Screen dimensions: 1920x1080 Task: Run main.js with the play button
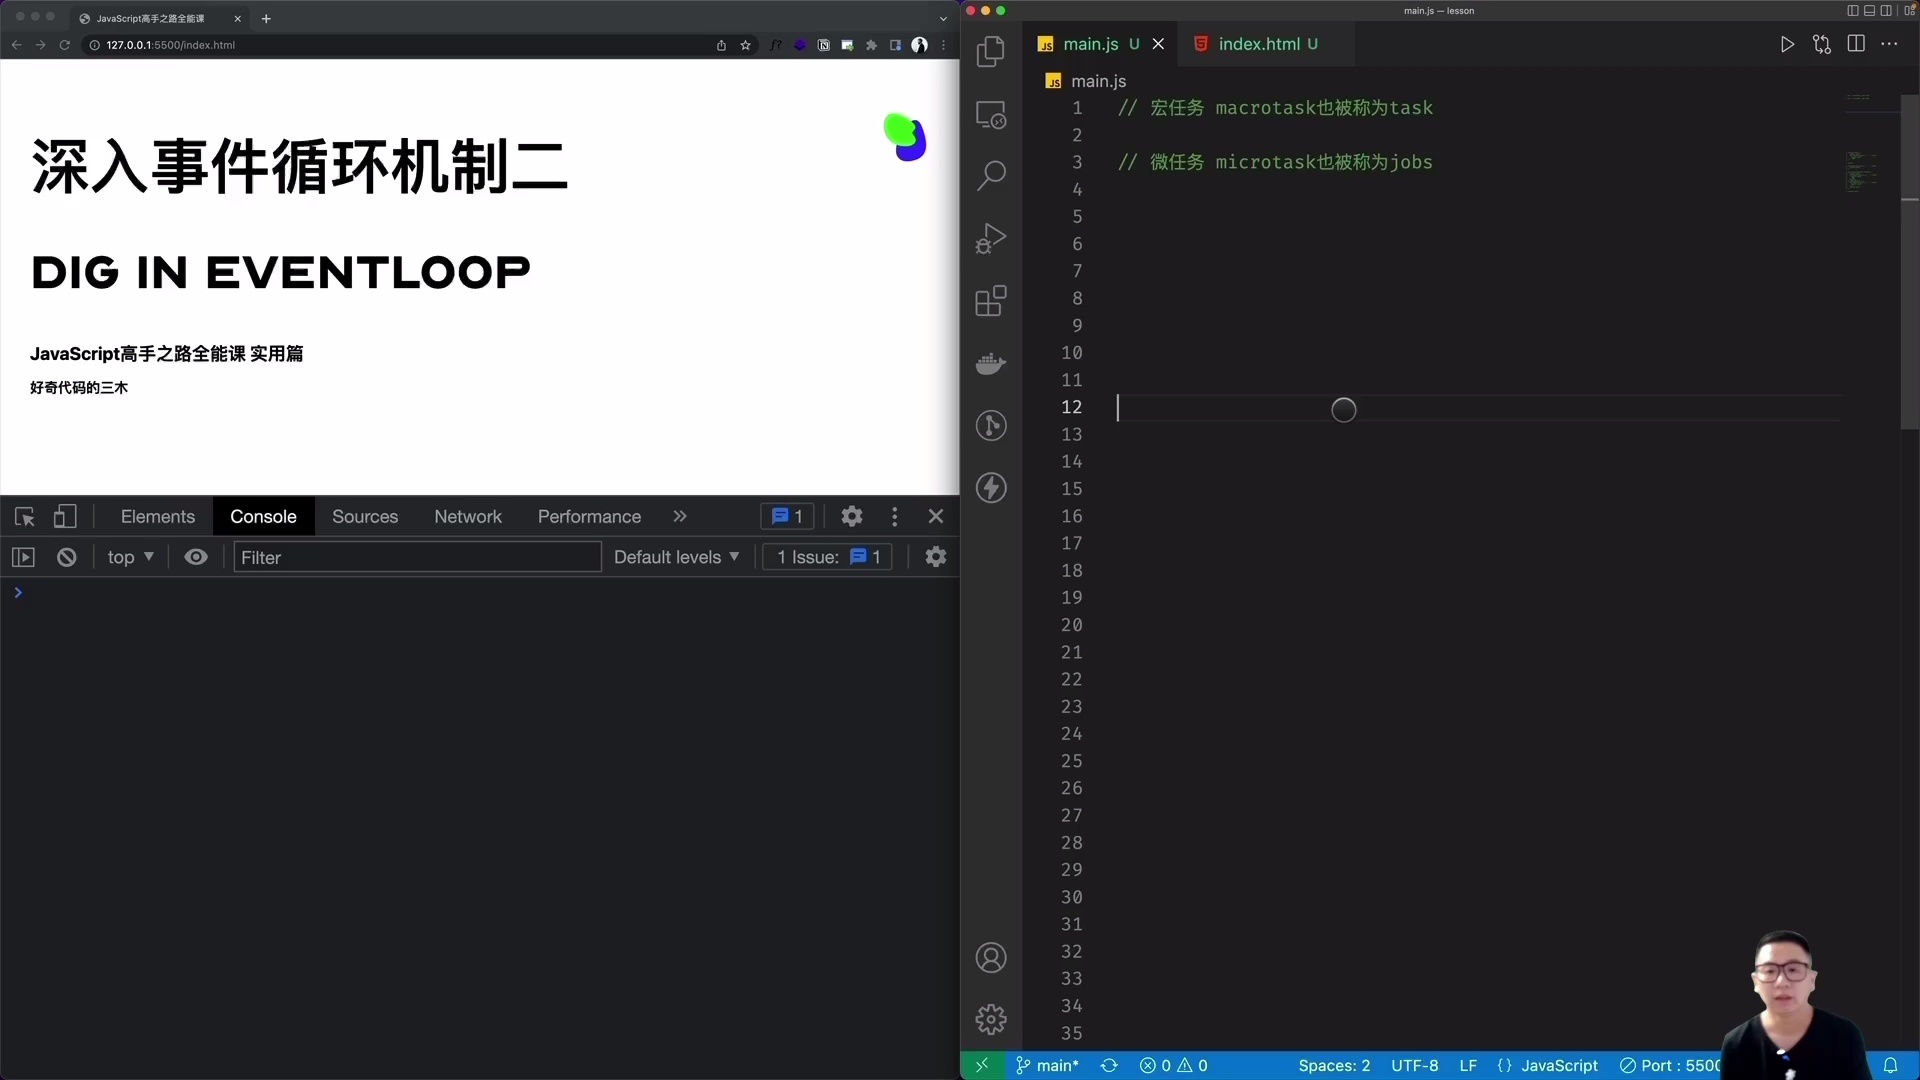[1788, 44]
